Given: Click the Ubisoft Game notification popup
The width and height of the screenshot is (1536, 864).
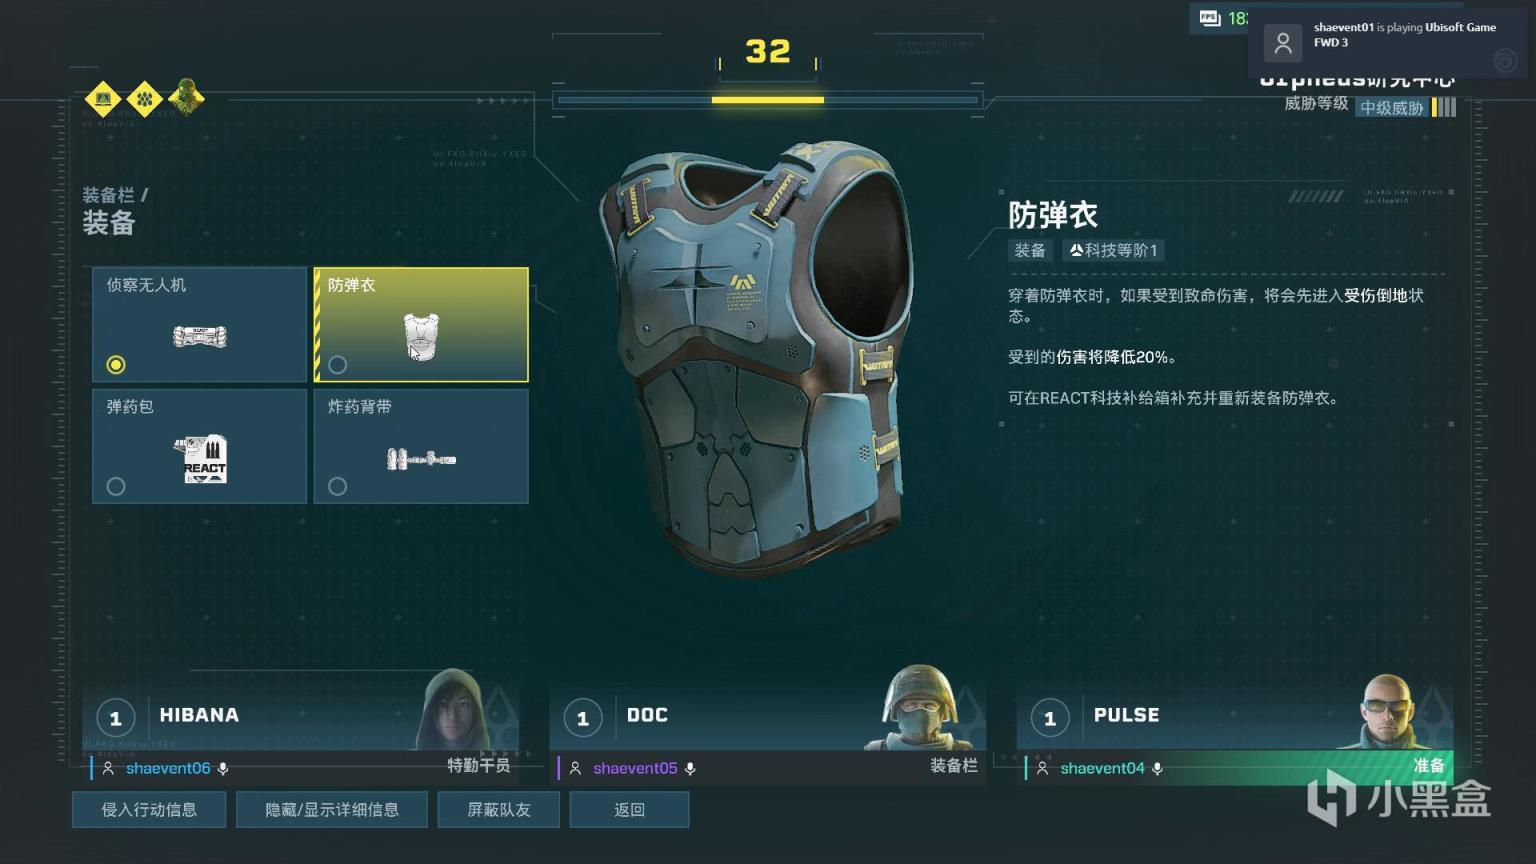Looking at the screenshot, I should [1391, 40].
